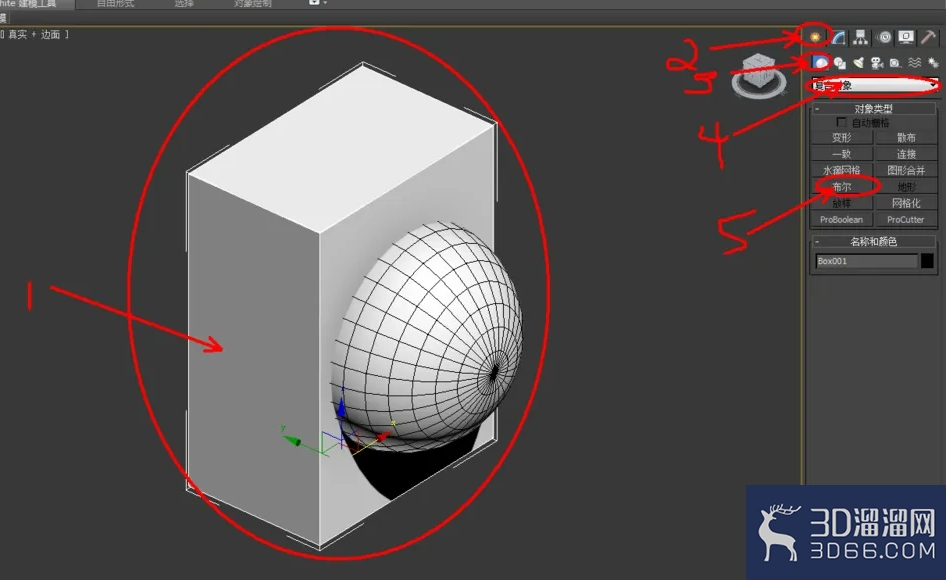Open the Modify panel tab
This screenshot has width=946, height=580.
838,37
